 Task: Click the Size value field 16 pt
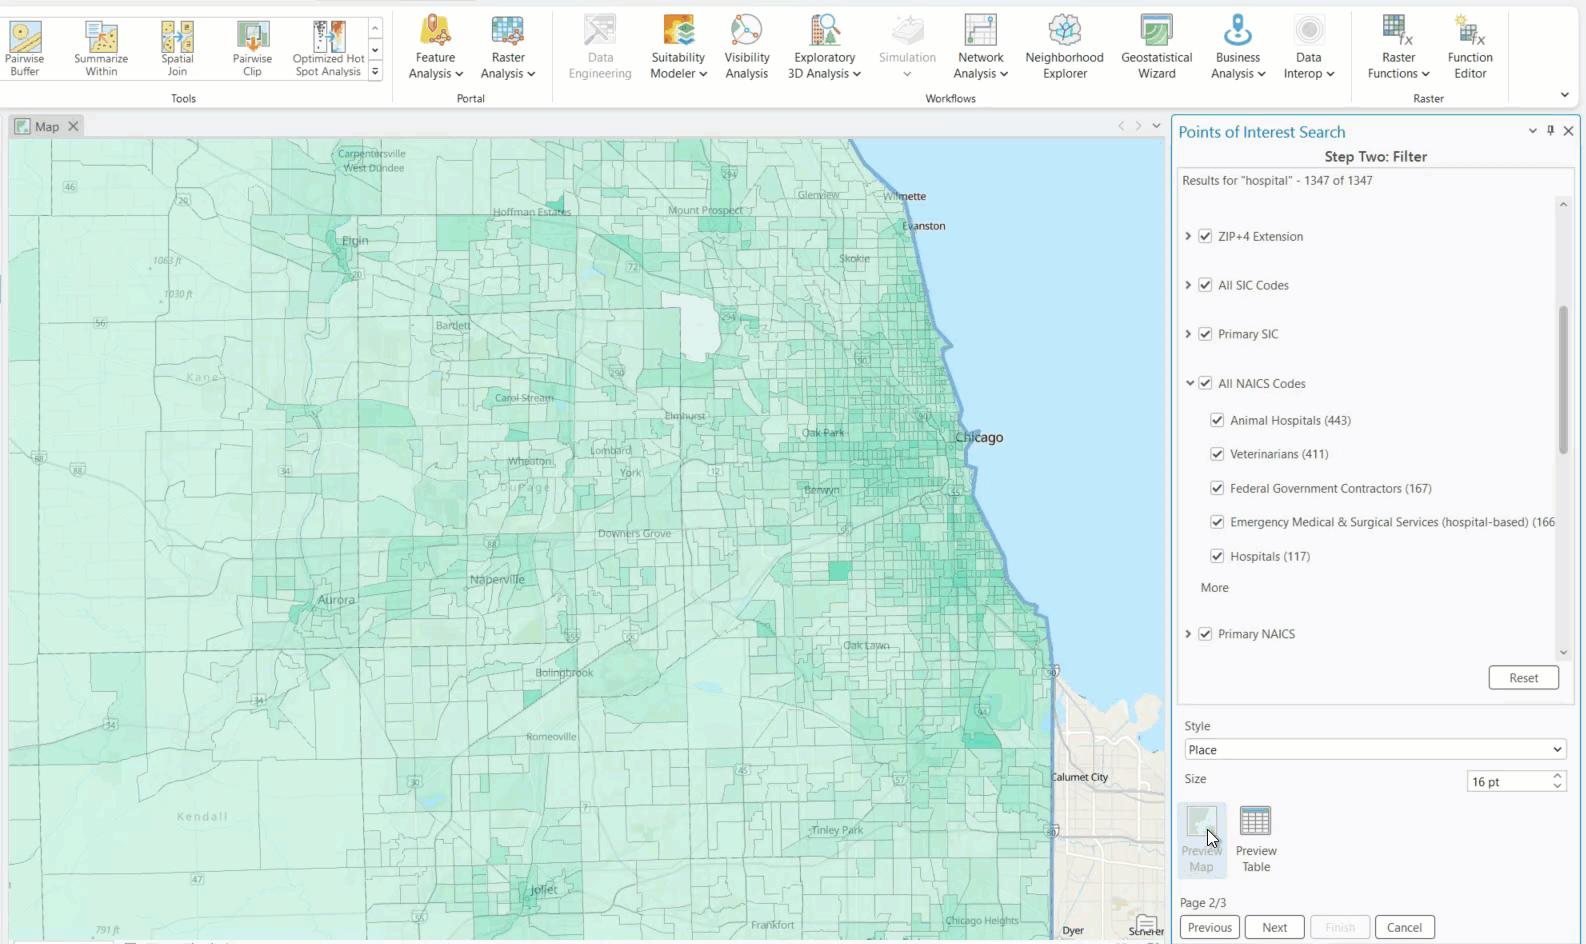(1508, 782)
